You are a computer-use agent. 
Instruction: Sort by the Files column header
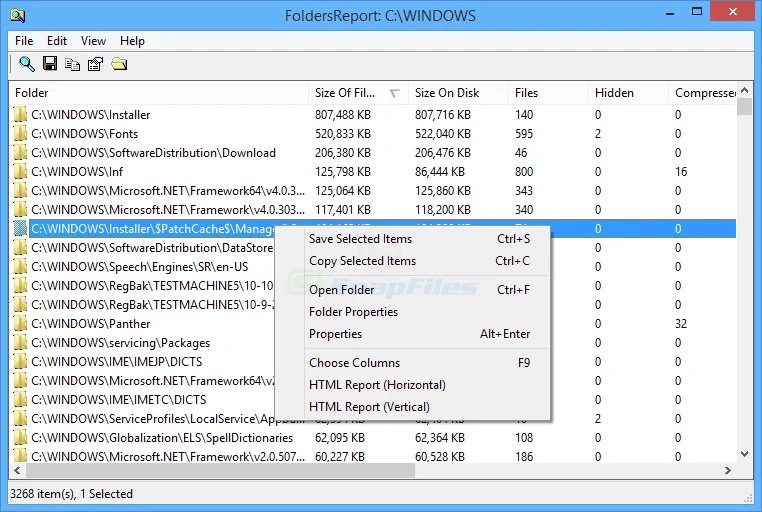548,93
